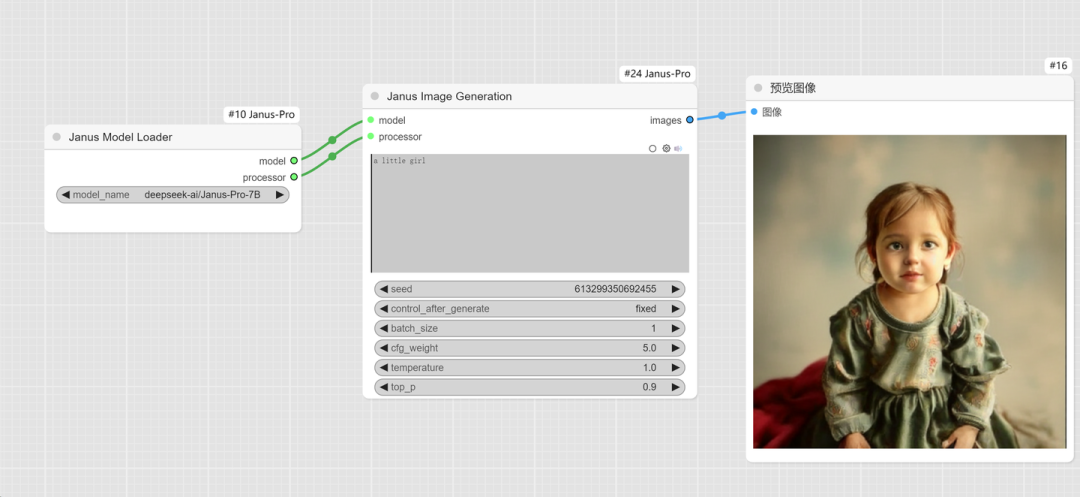This screenshot has height=497, width=1080.
Task: Increase temperature with its right arrow
Action: click(x=676, y=368)
